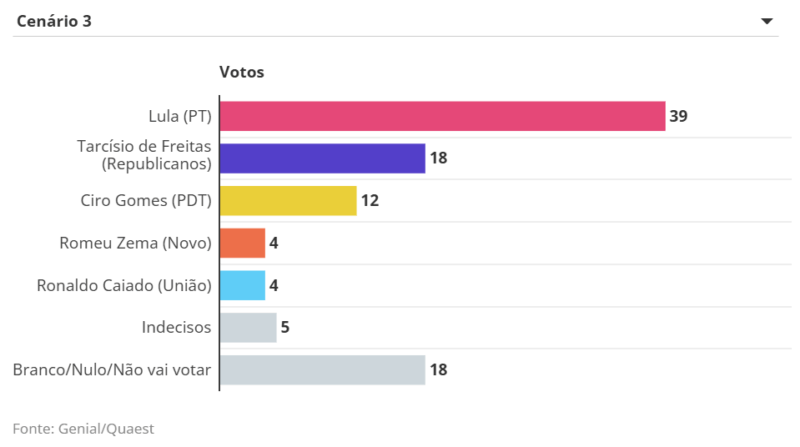The width and height of the screenshot is (800, 447).
Task: Select the purple Tarcísio de Freitas bar
Action: [x=322, y=158]
